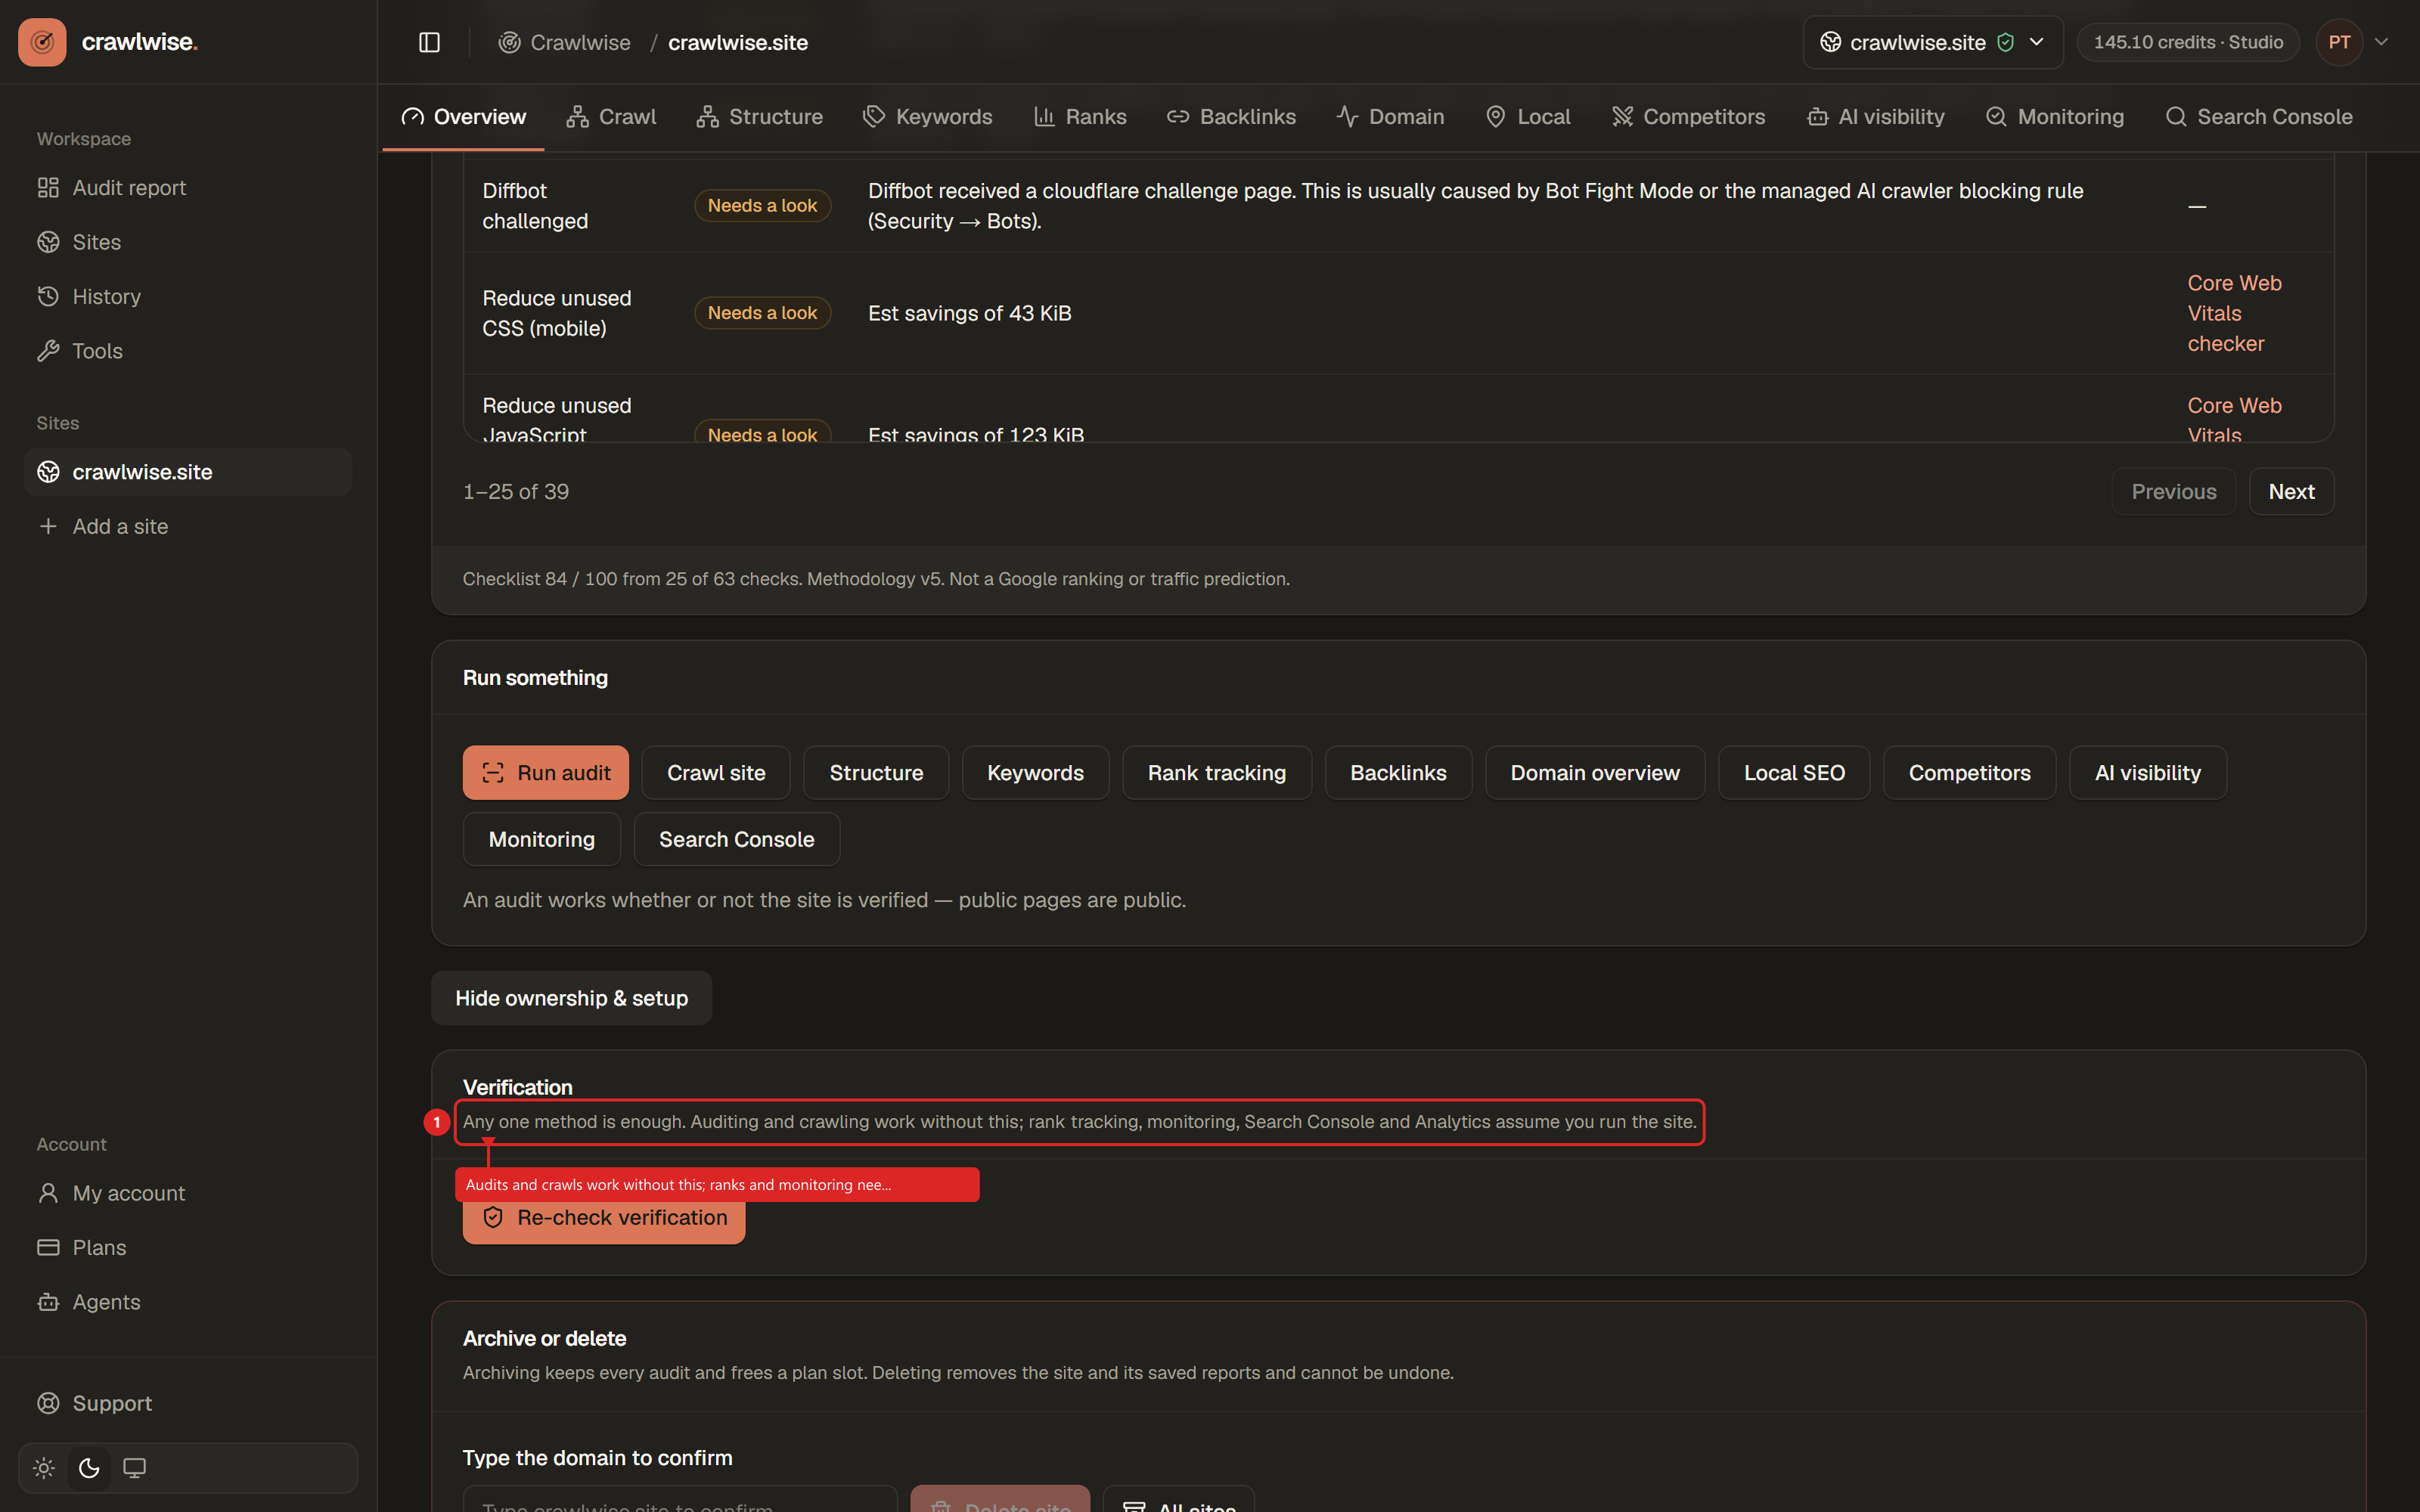Click the 'Diffbot challenged' row label
The height and width of the screenshot is (1512, 2420).
[535, 206]
